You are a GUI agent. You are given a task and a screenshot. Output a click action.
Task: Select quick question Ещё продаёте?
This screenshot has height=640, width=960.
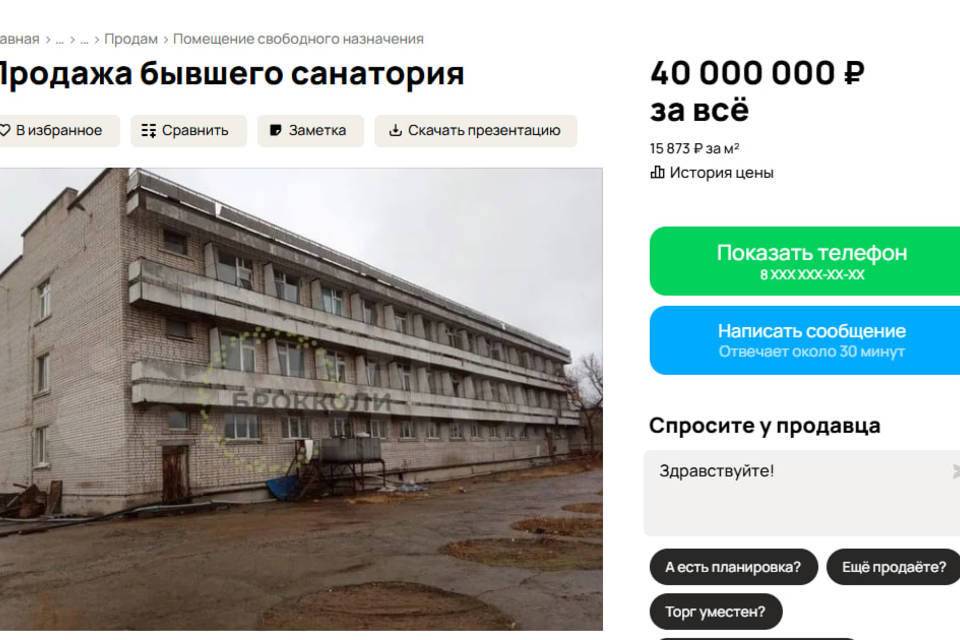click(894, 567)
